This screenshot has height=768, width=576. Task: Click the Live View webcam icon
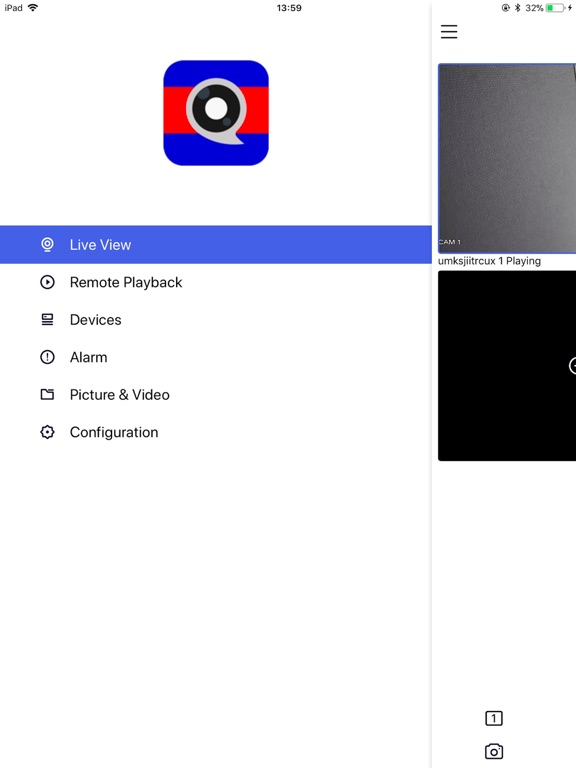point(48,244)
